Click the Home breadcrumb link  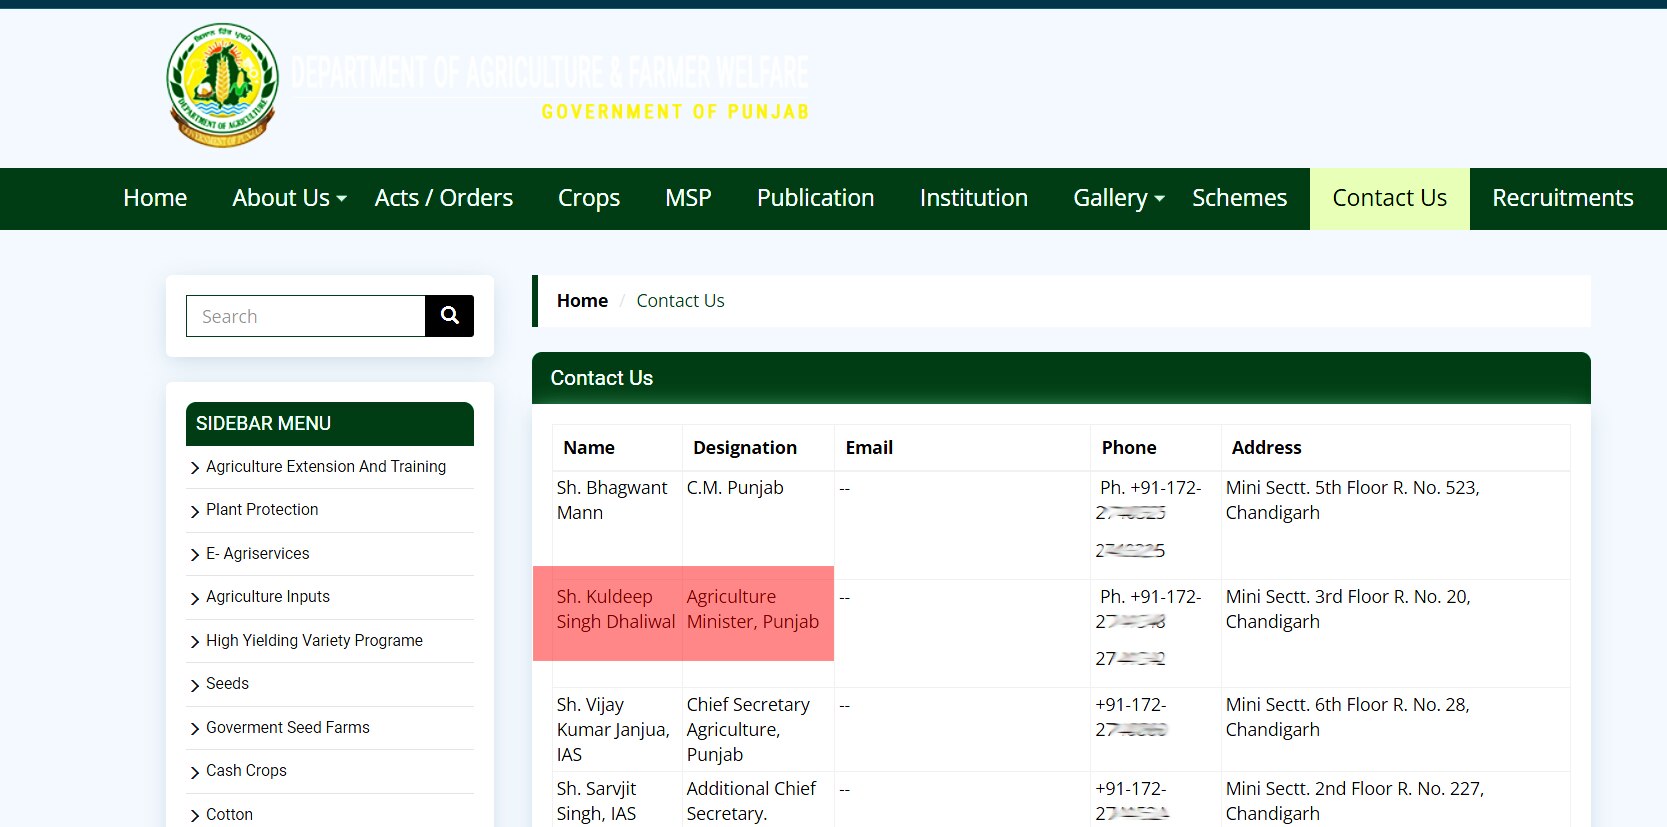coord(582,301)
